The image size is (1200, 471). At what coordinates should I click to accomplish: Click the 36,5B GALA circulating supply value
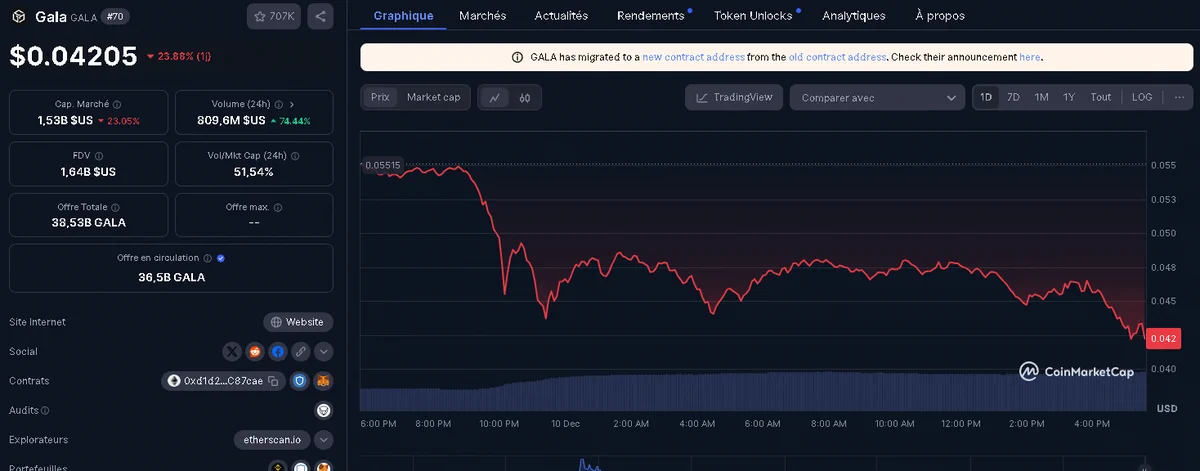pyautogui.click(x=171, y=277)
